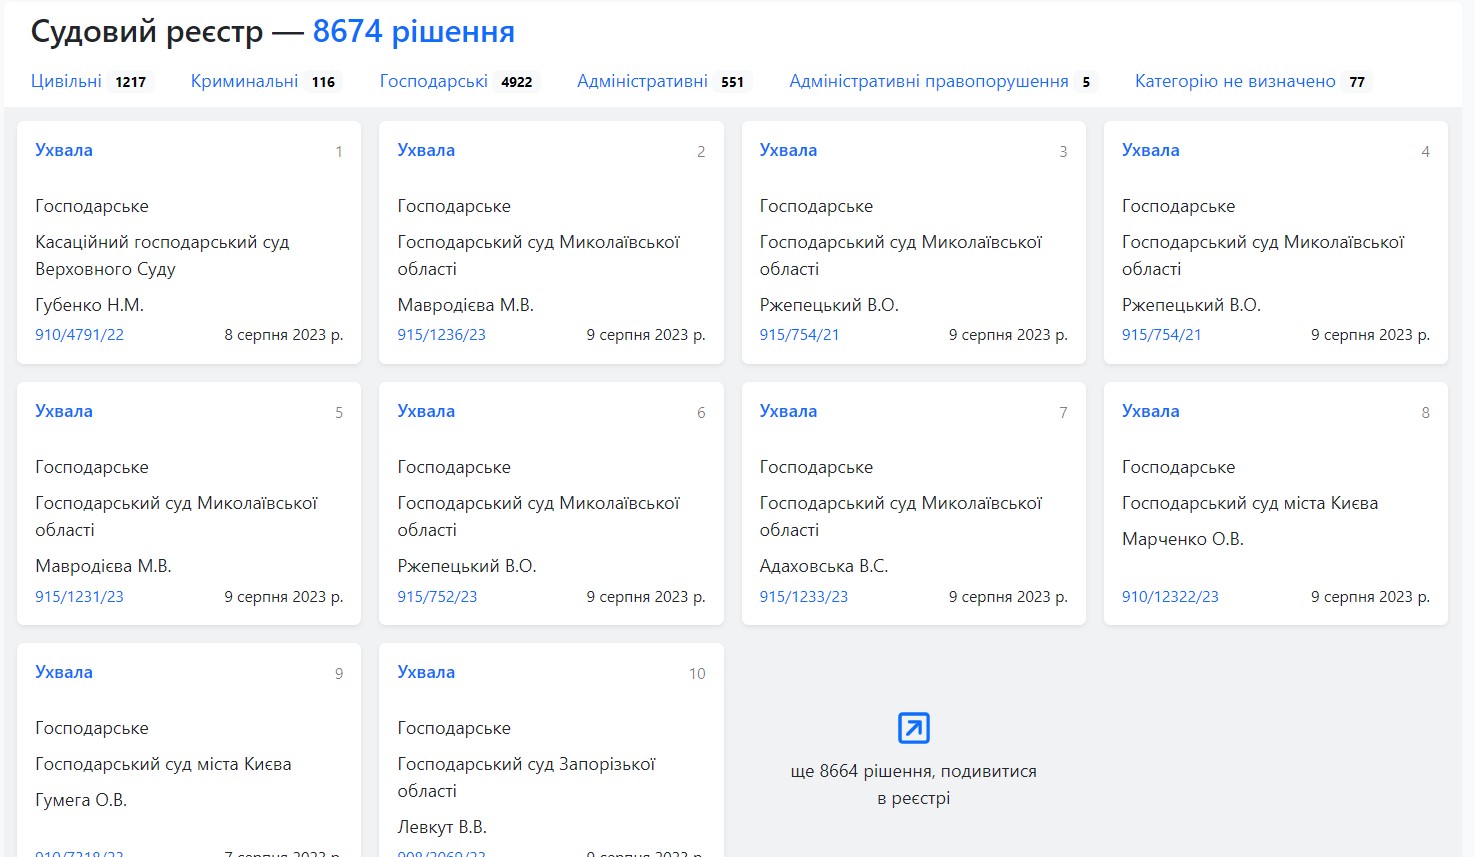Open Ухвала title in card 10

click(426, 672)
